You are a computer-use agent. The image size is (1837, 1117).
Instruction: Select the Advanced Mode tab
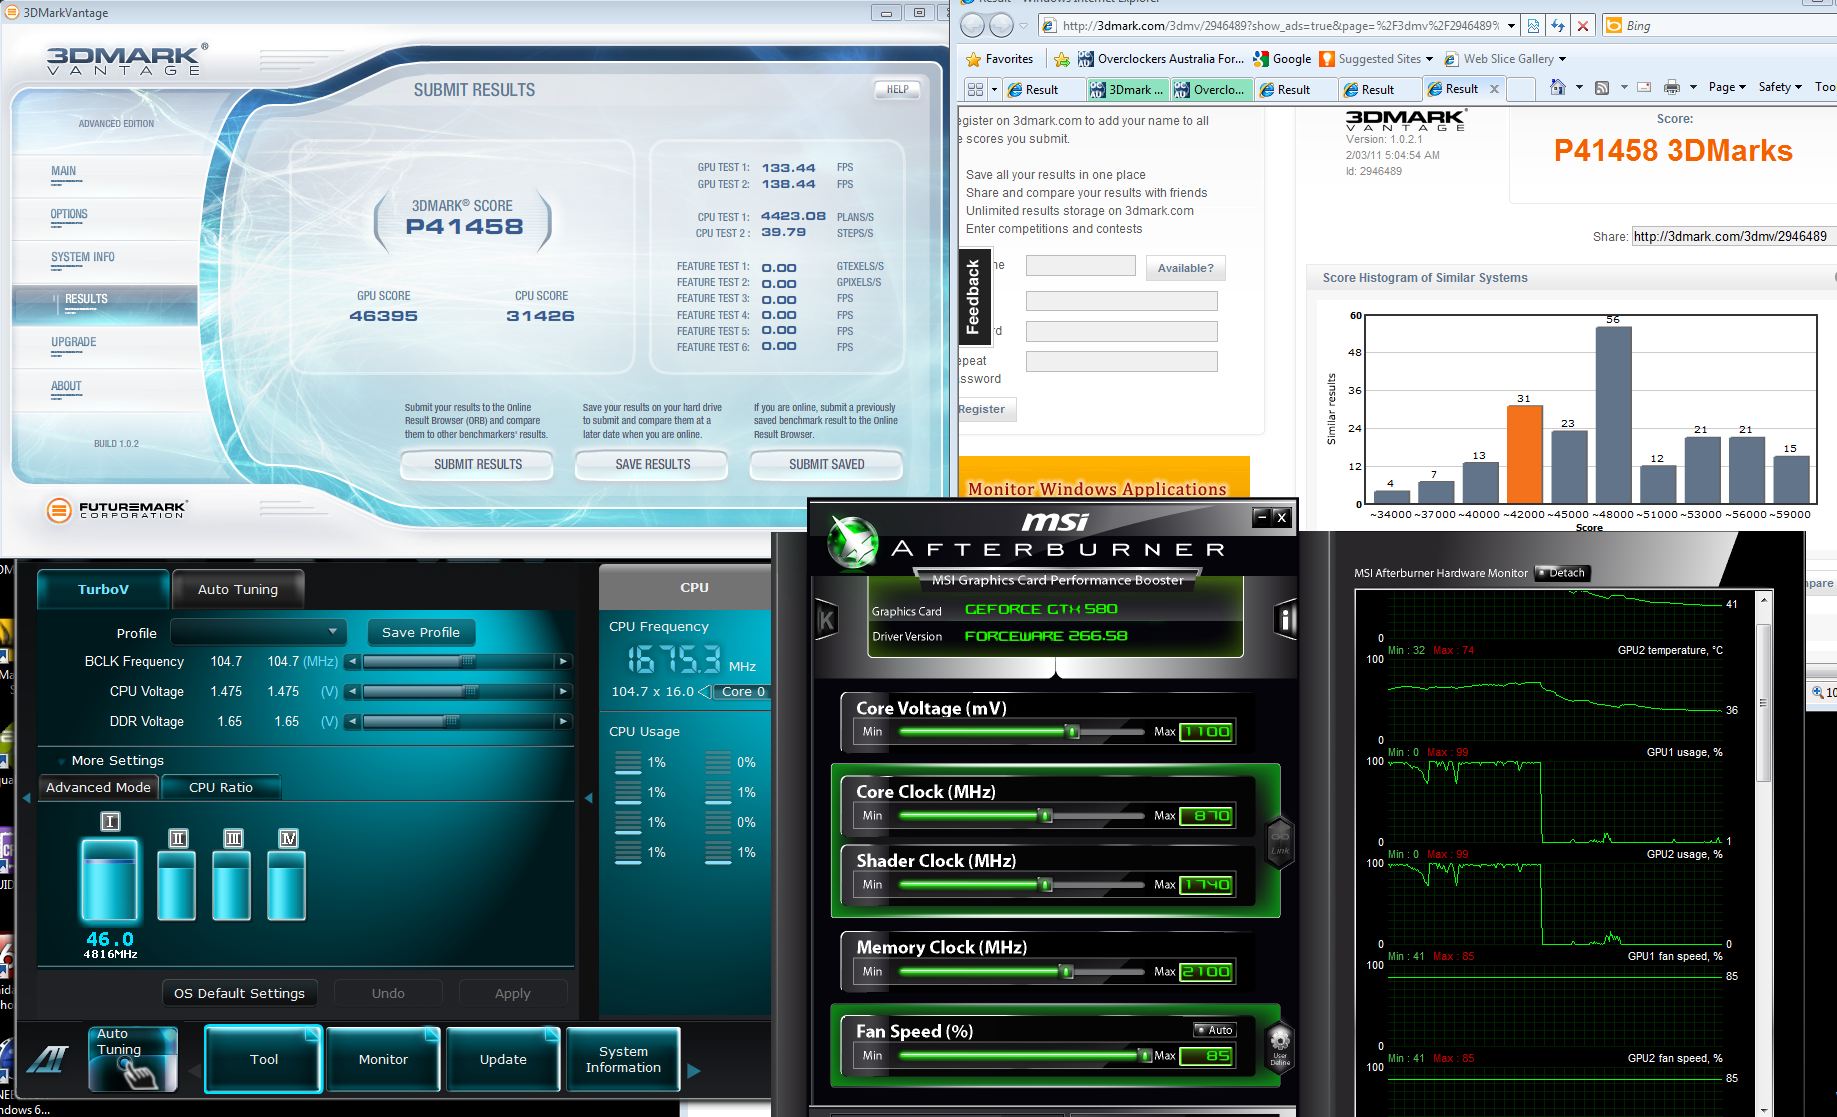(x=98, y=787)
